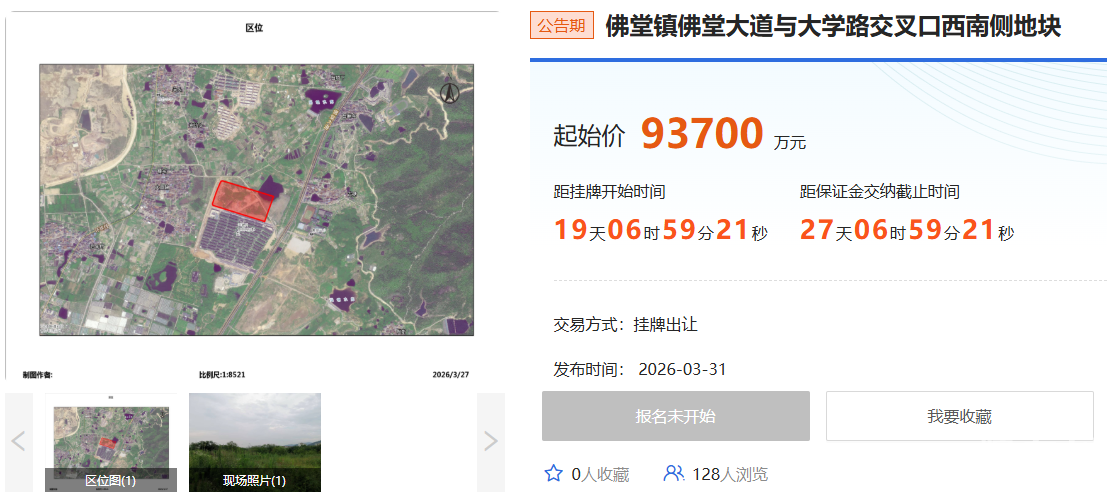Click the 93700 starting price figure
Image resolution: width=1116 pixels, height=502 pixels.
pyautogui.click(x=702, y=134)
